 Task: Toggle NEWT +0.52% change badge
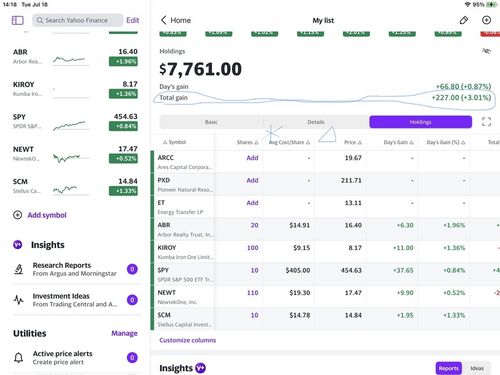point(123,159)
